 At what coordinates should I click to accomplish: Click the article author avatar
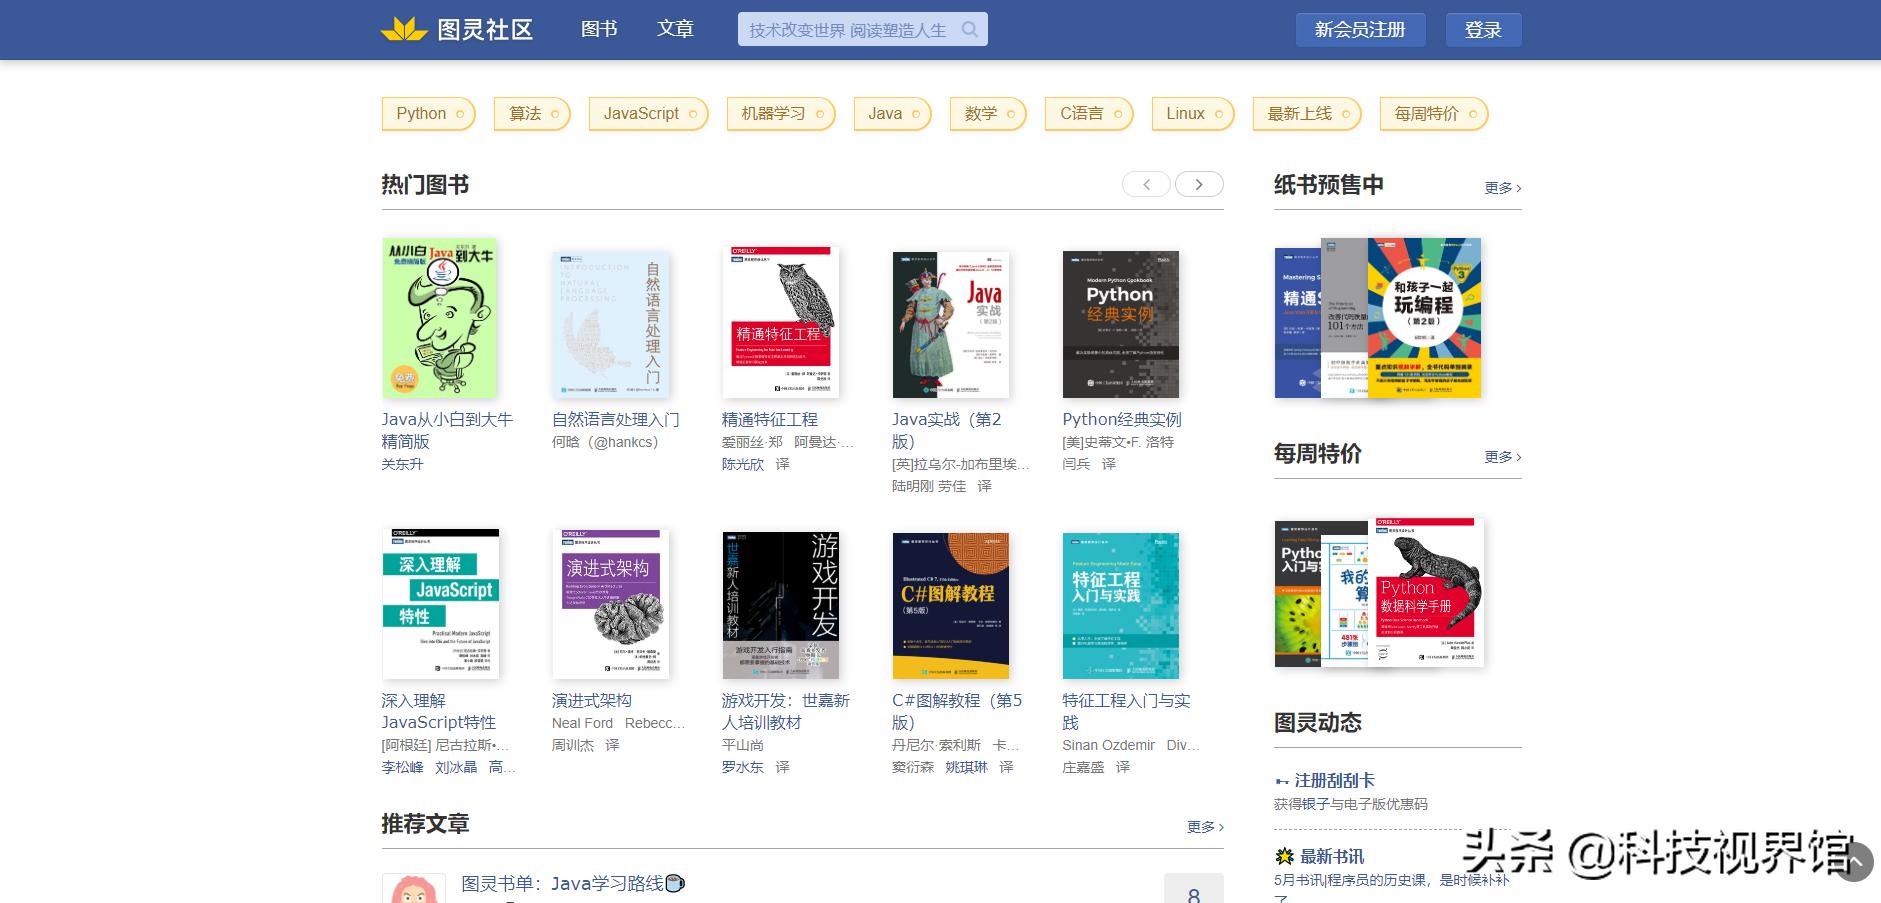tap(414, 889)
